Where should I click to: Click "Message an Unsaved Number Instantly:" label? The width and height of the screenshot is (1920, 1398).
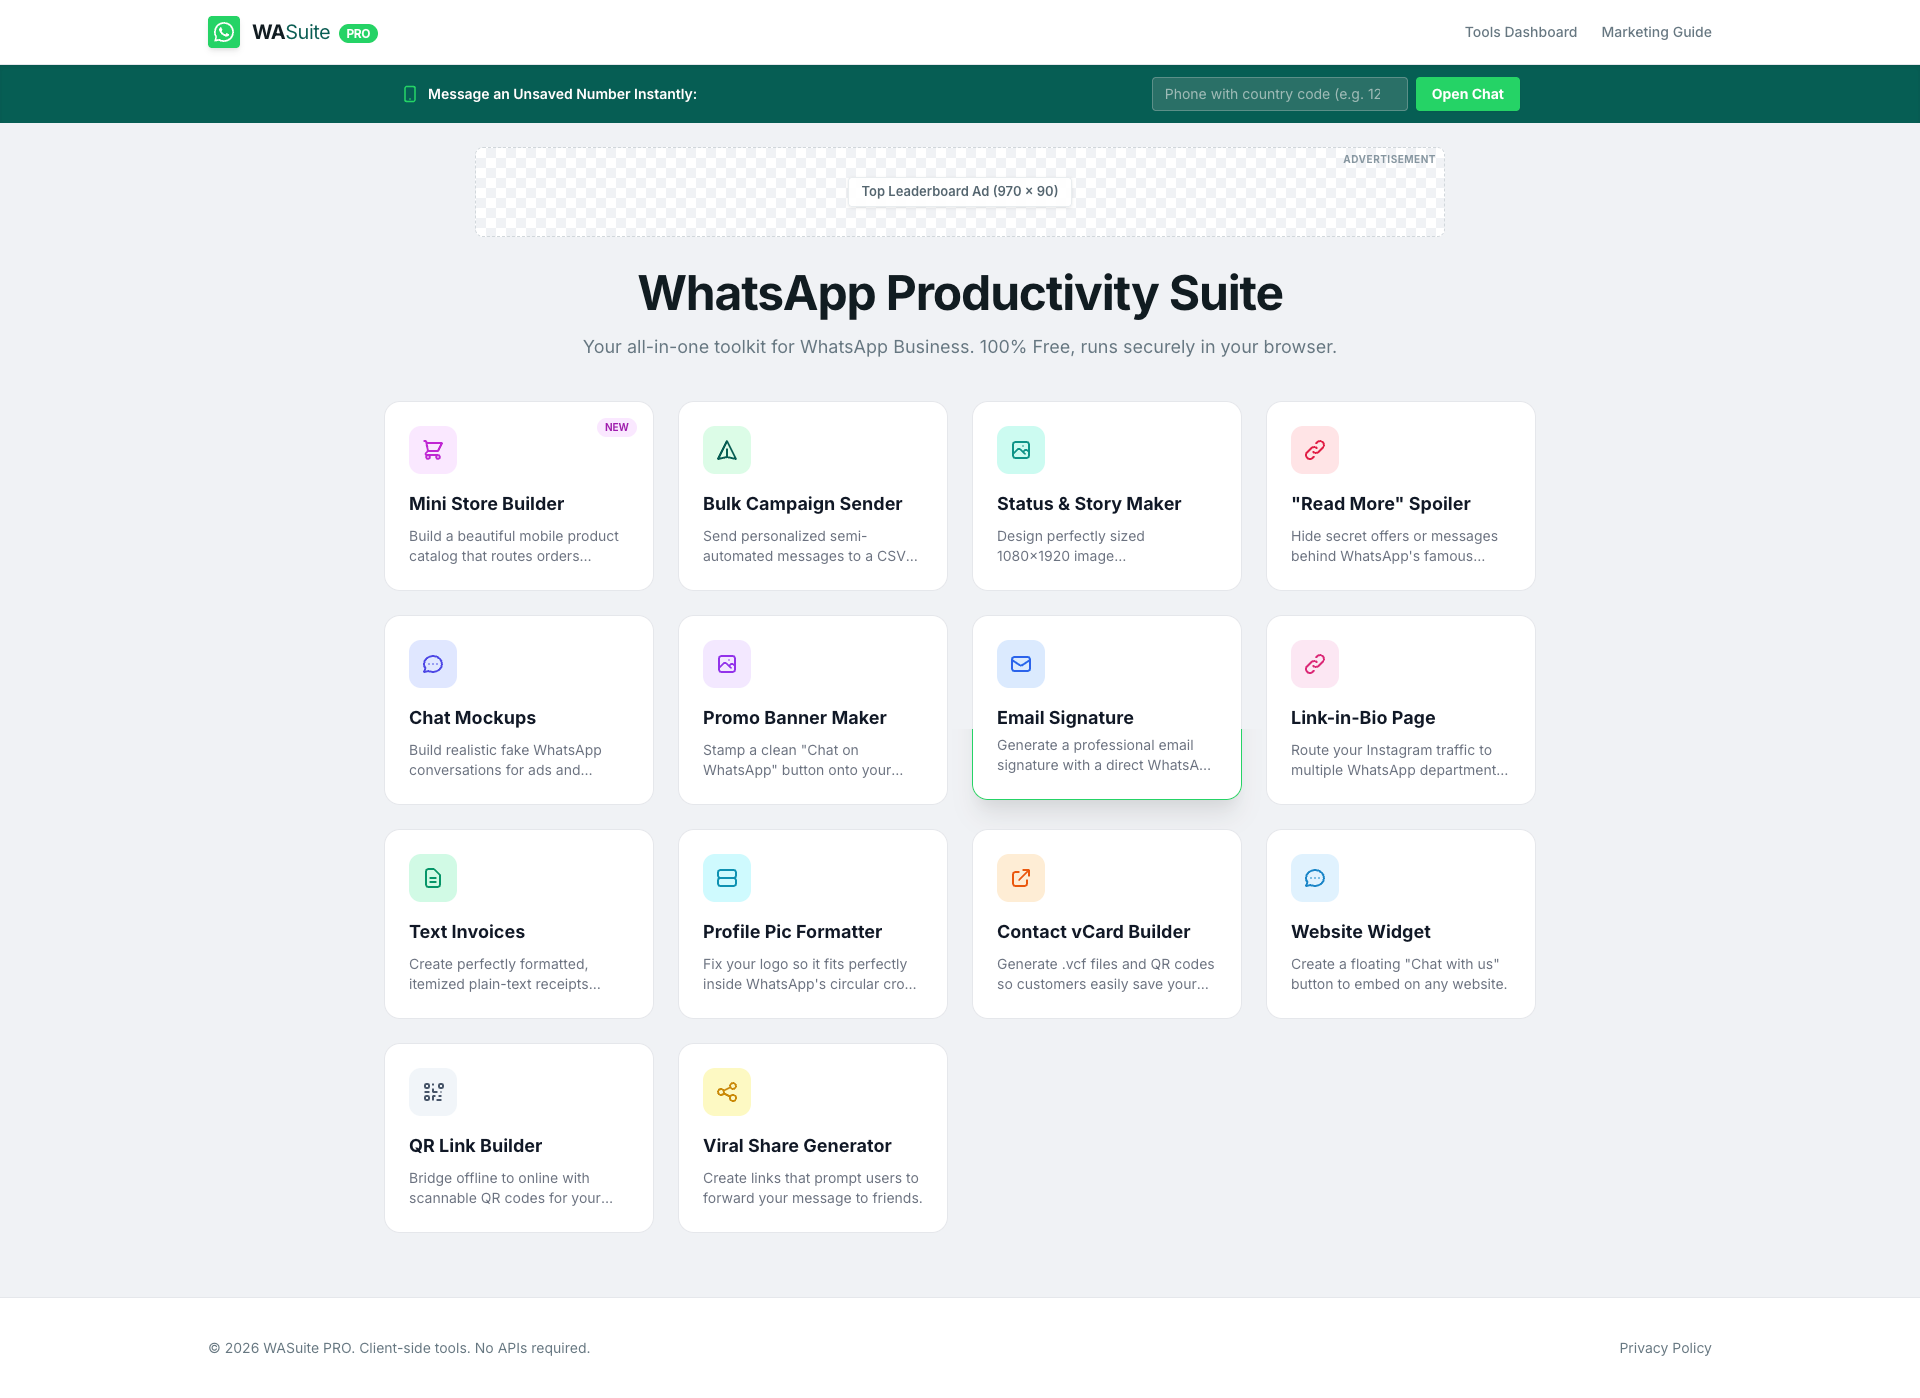pyautogui.click(x=562, y=94)
